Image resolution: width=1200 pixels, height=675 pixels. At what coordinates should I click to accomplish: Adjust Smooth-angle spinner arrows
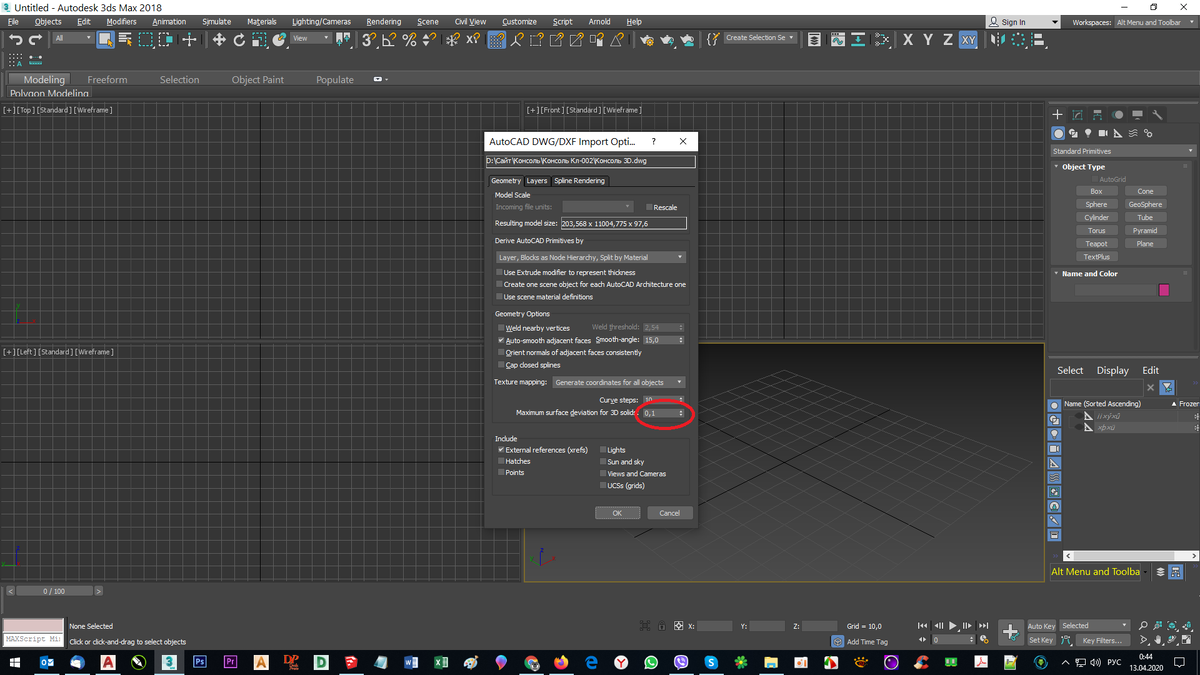[681, 340]
